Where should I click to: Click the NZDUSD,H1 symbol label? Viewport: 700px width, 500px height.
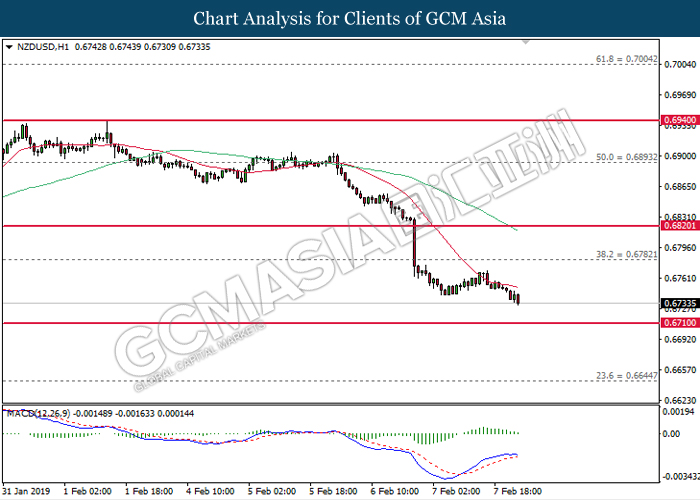coord(43,47)
